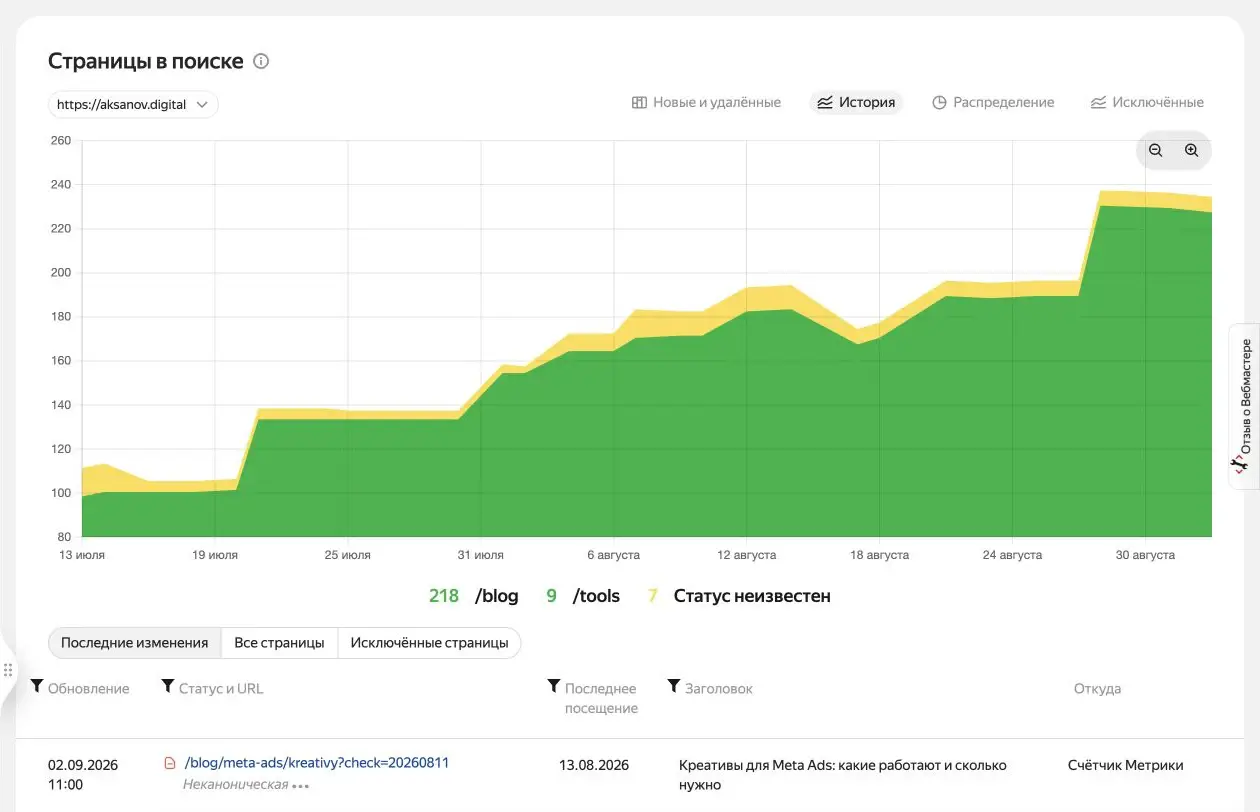Switch to the Распределение view

(993, 102)
